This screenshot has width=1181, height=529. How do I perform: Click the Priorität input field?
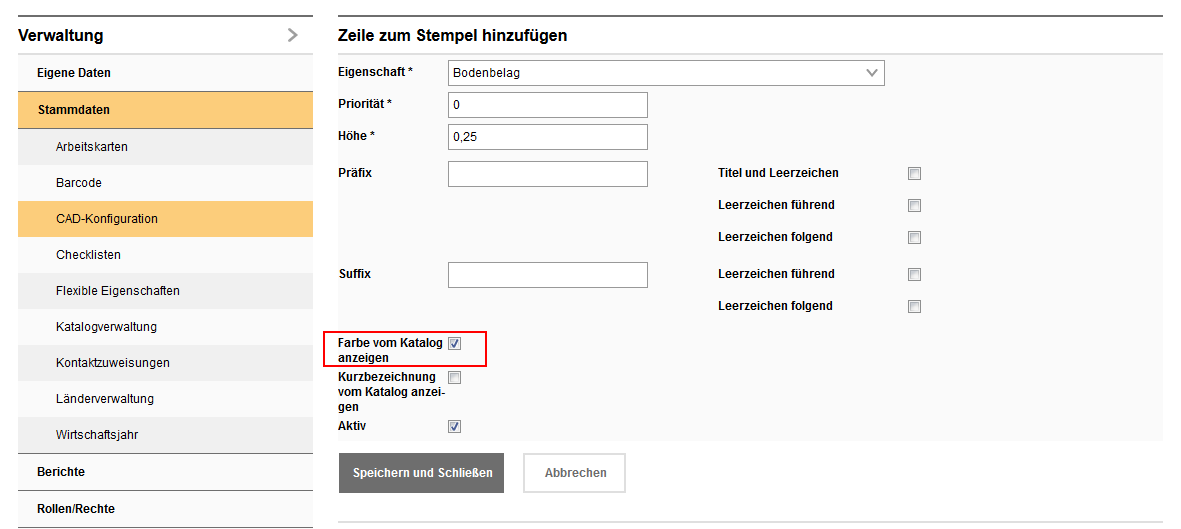547,105
